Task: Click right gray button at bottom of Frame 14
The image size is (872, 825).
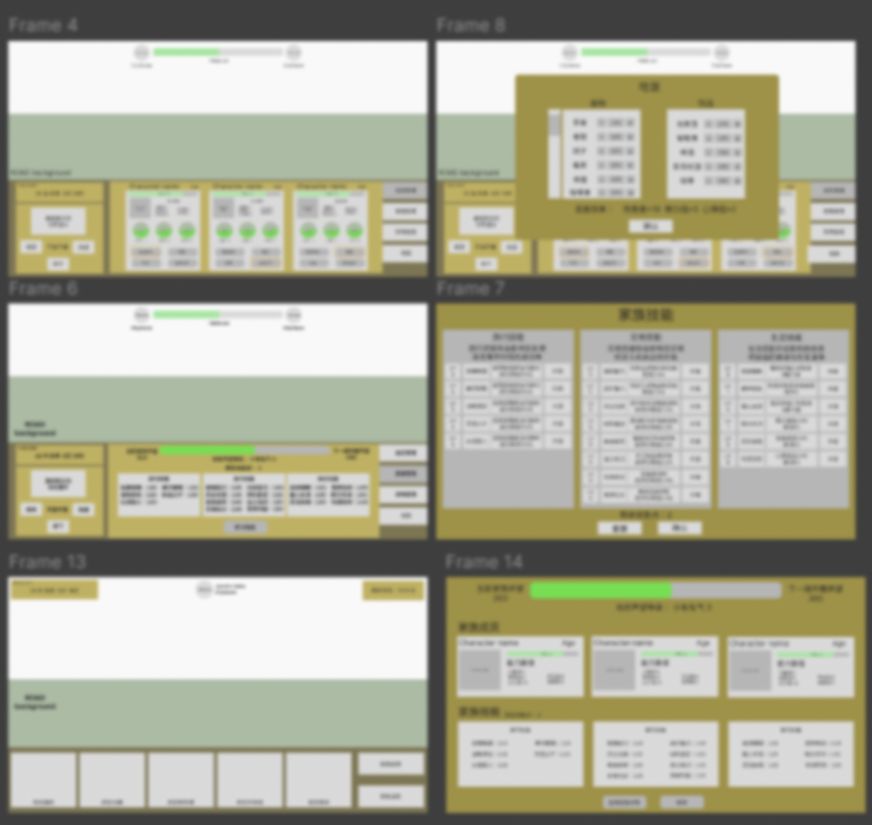Action: 682,802
